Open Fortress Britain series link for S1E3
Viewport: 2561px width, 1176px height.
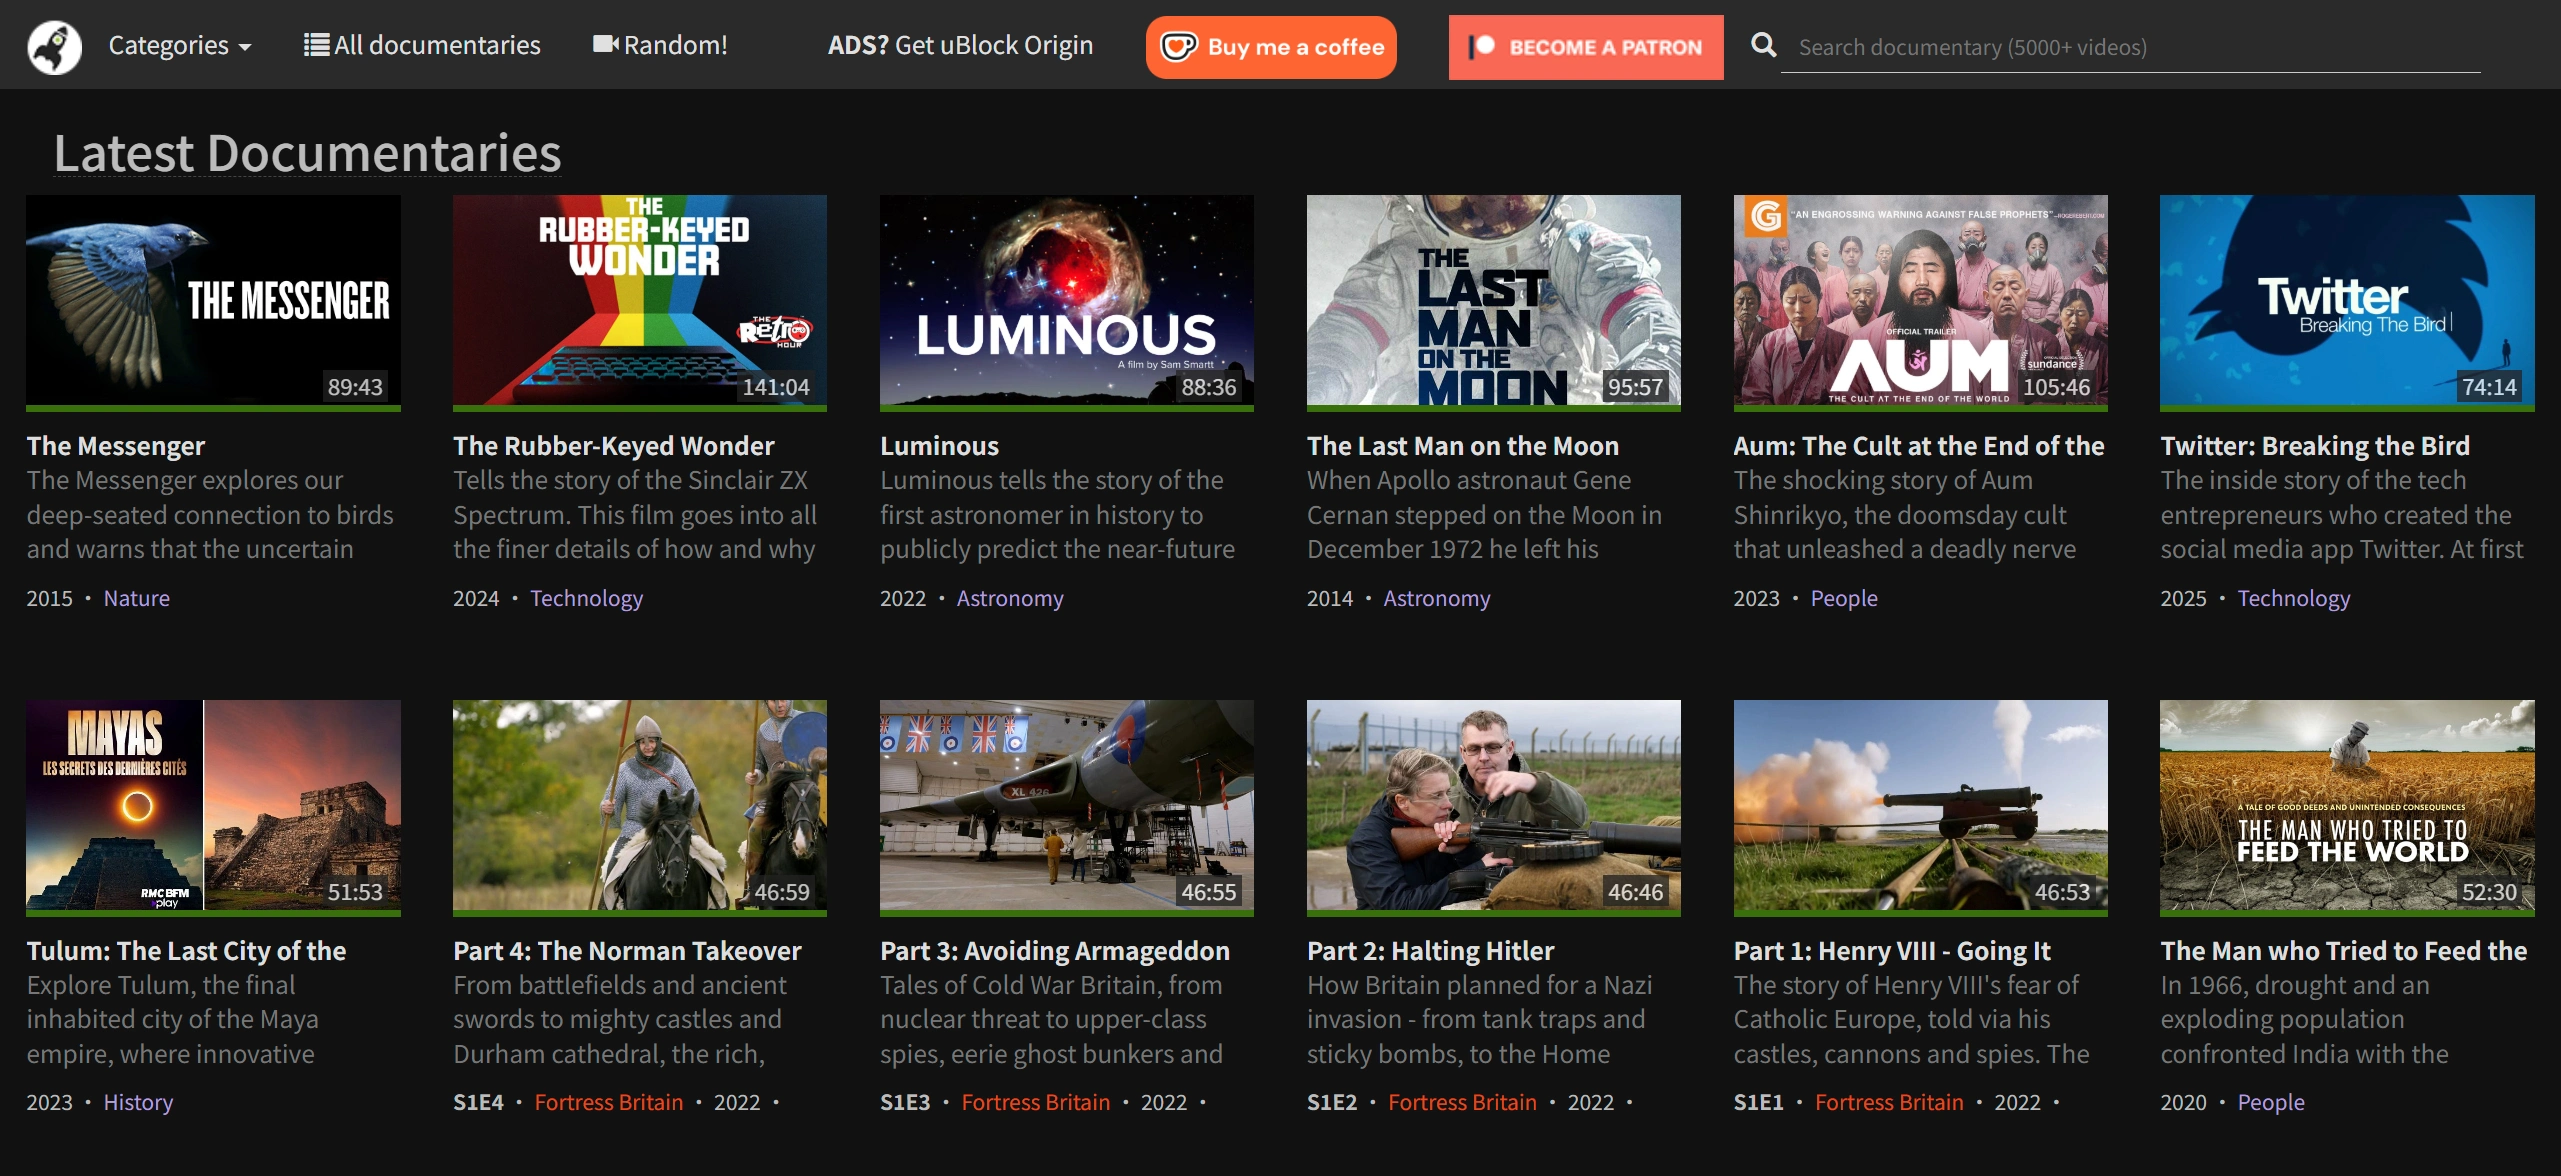(1036, 1102)
